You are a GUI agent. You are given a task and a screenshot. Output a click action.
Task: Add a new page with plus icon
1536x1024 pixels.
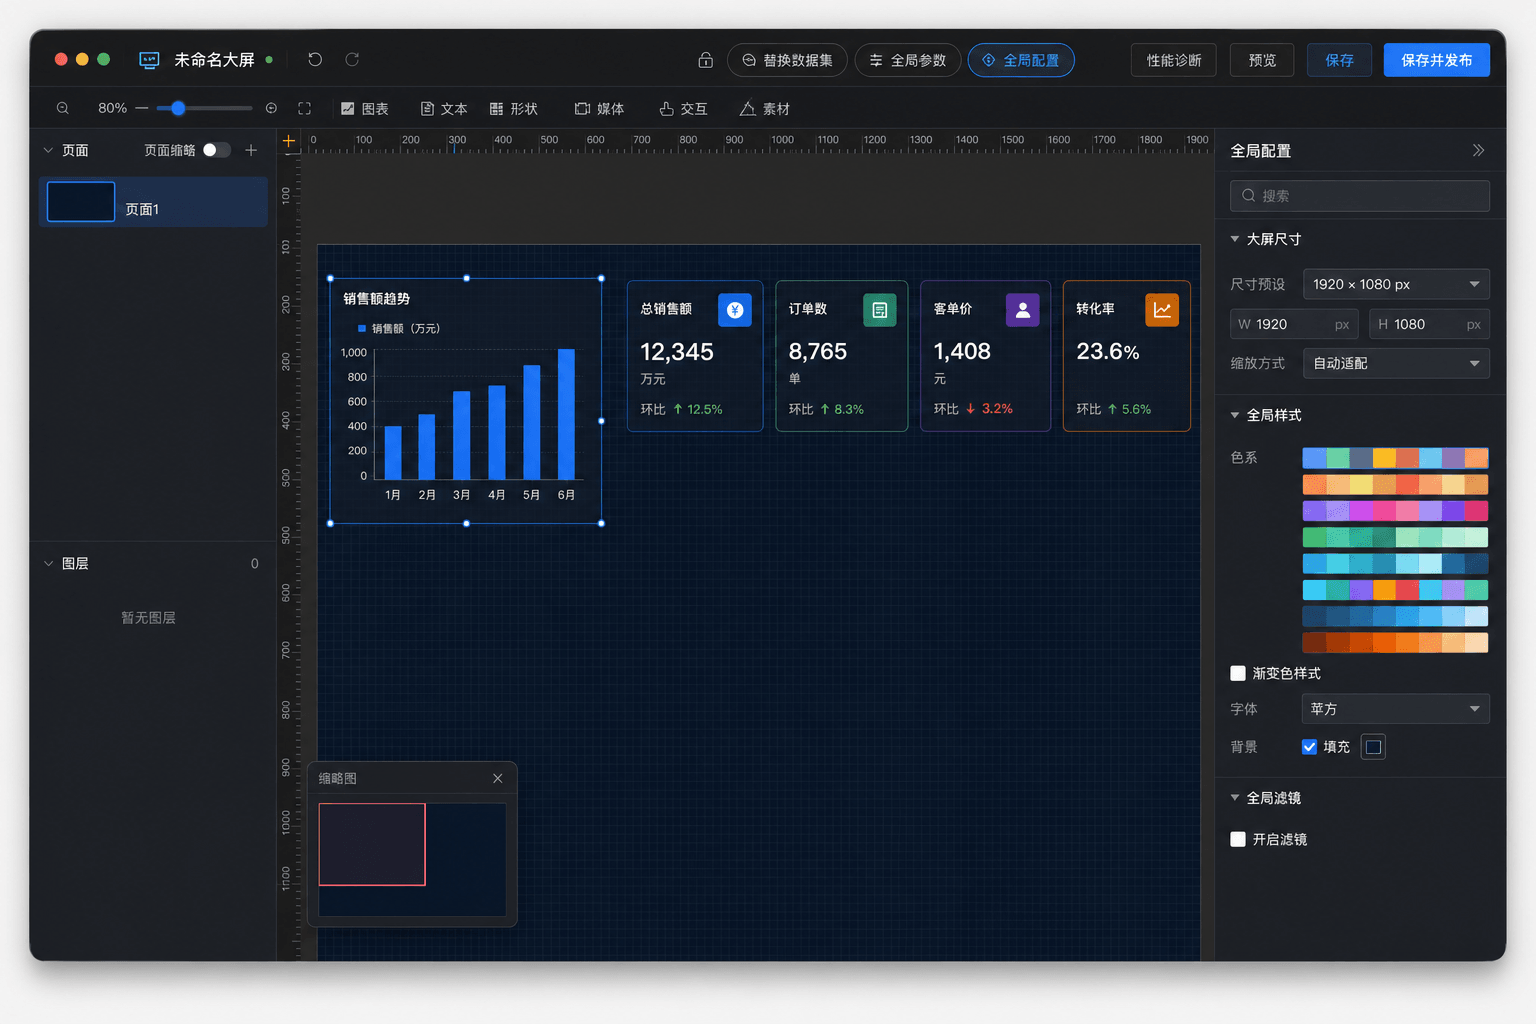click(251, 150)
